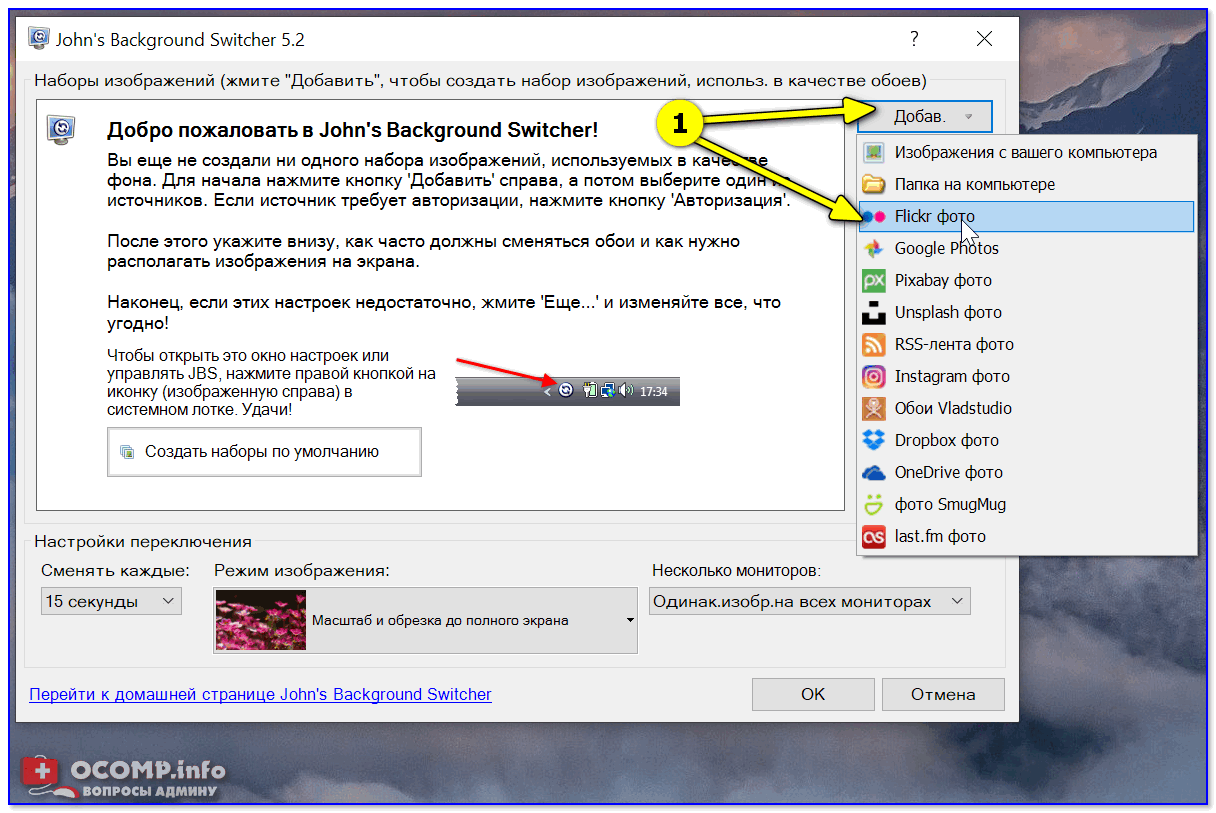Click the computer images icon in menu
Image resolution: width=1216 pixels, height=813 pixels.
(x=874, y=152)
